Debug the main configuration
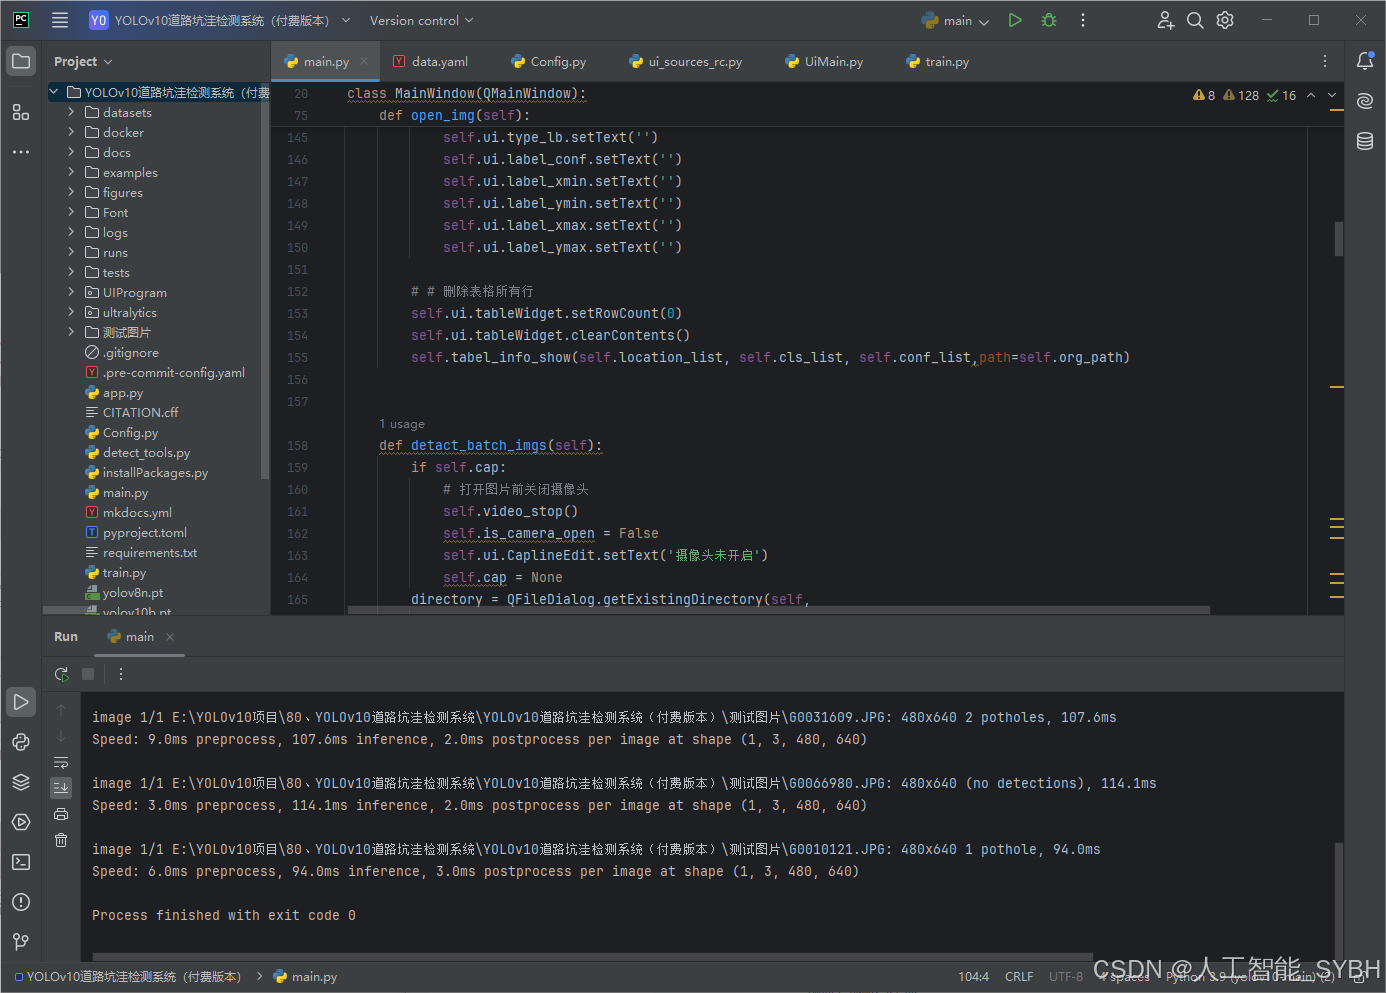Screen dimensions: 1386x993 click(1049, 20)
